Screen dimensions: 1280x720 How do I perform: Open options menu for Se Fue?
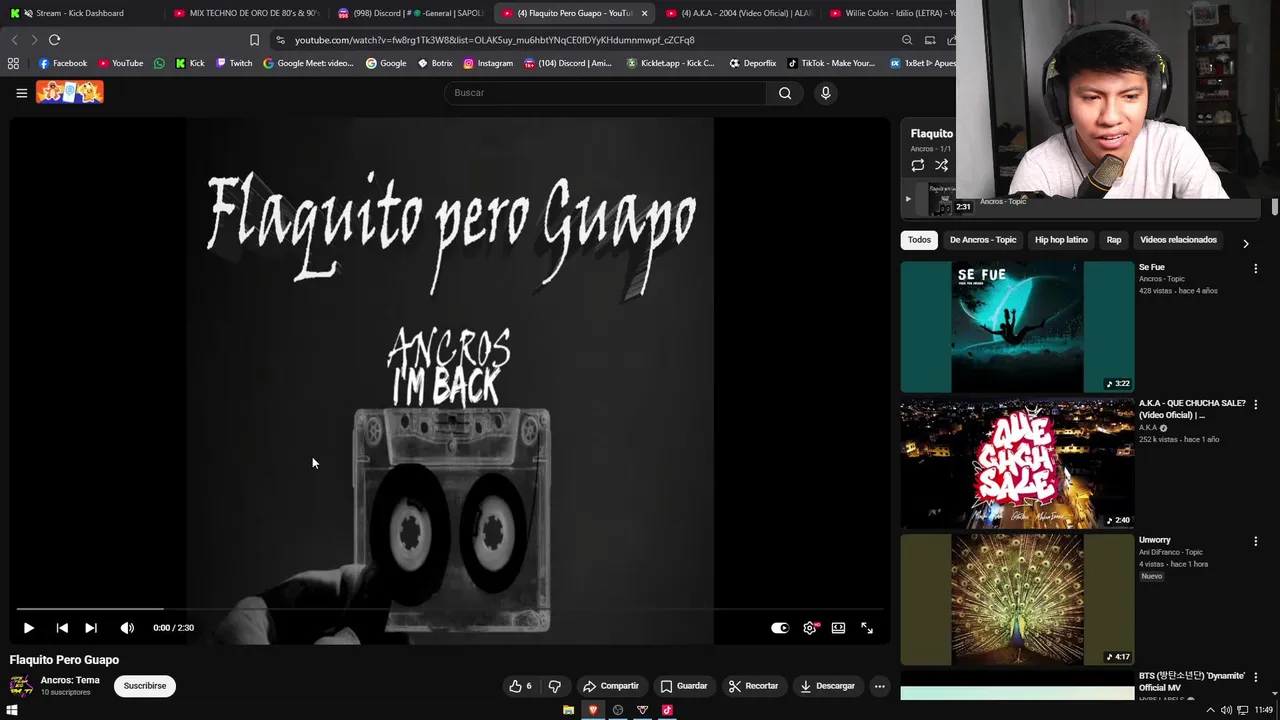(1256, 269)
